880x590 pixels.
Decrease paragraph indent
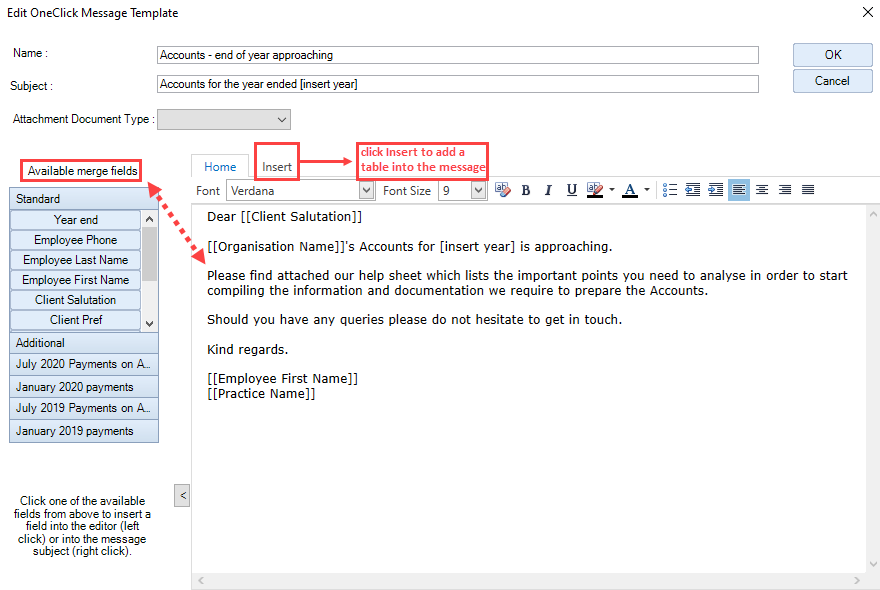[693, 190]
